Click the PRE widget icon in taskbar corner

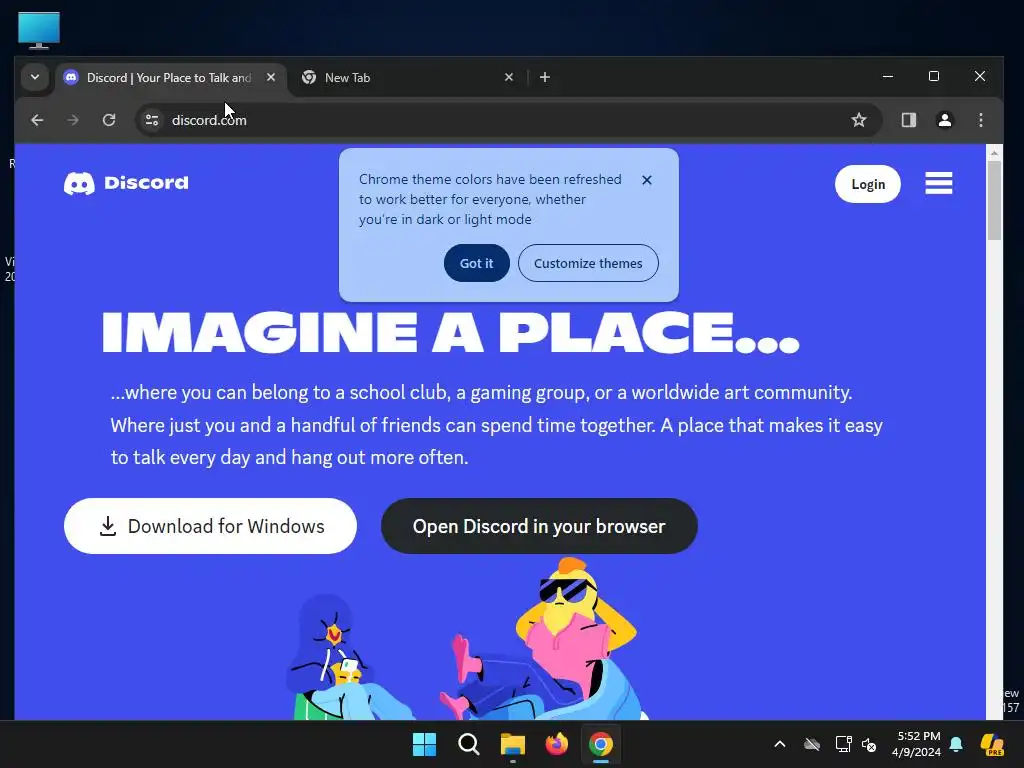[x=993, y=744]
